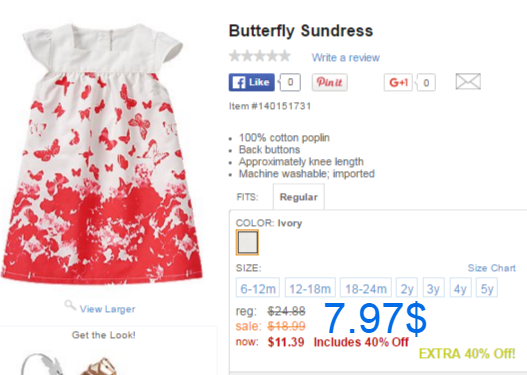Screen dimensions: 527x375
Task: Select size 6-12m
Action: tap(258, 288)
